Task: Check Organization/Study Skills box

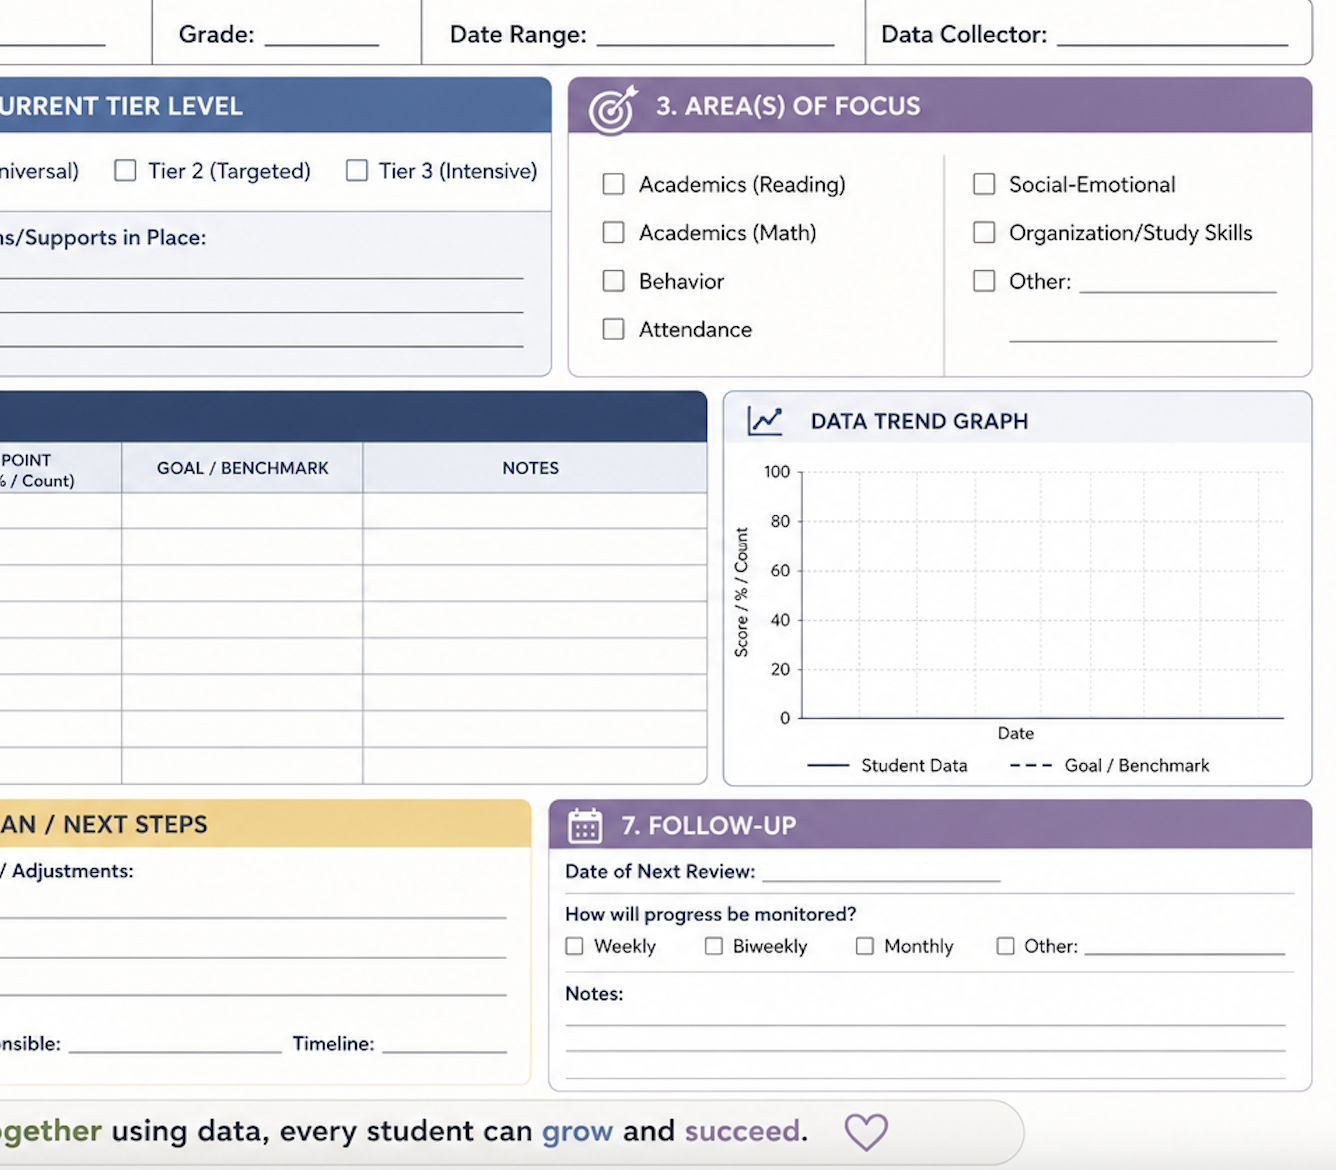Action: [x=985, y=232]
